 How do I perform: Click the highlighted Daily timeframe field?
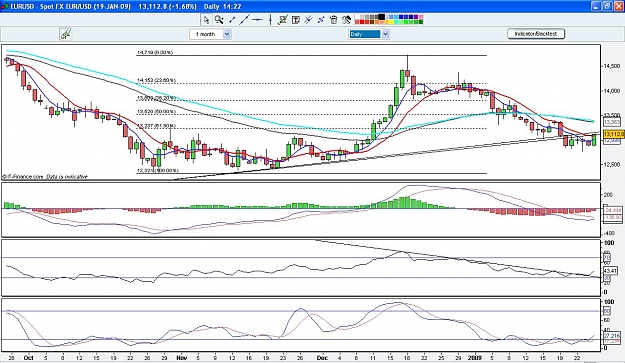point(365,34)
